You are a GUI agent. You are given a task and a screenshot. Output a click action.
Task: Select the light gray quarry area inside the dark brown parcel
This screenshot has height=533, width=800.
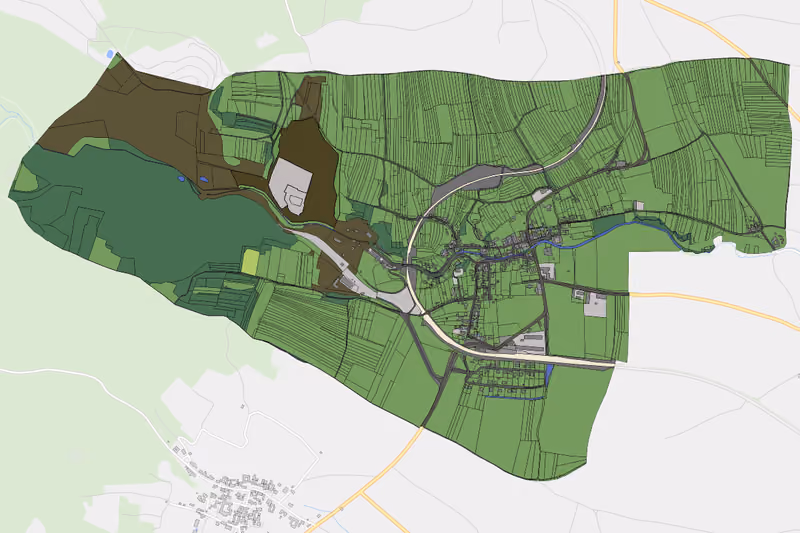(x=291, y=186)
